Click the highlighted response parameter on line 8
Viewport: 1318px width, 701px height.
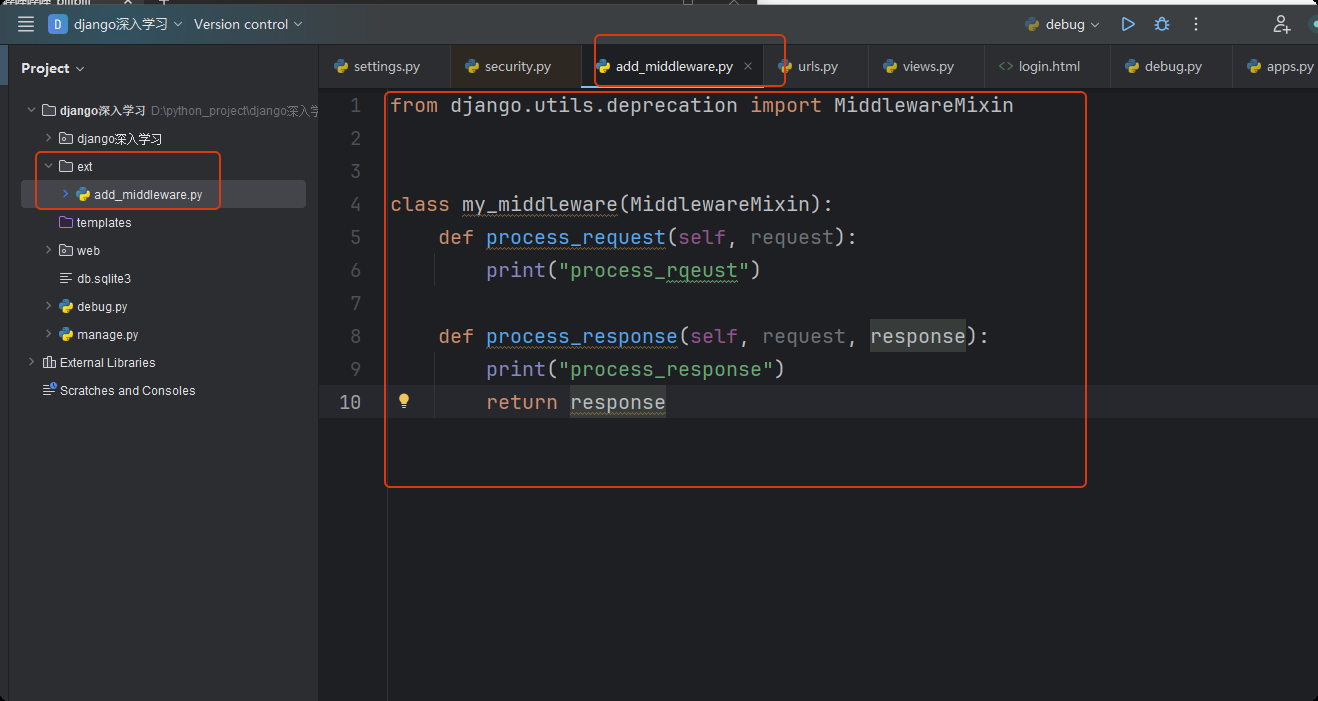tap(918, 337)
